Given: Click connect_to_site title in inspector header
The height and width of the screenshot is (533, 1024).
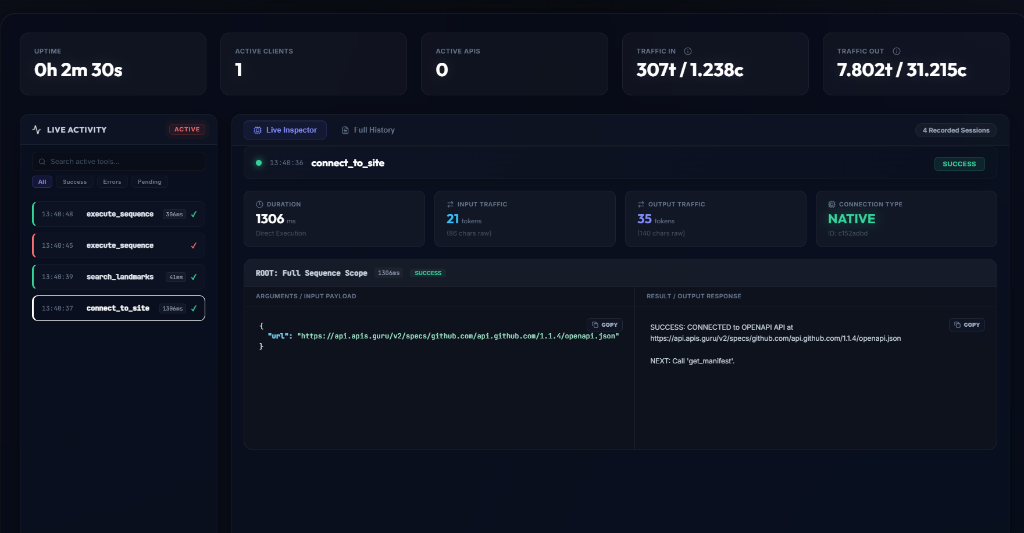Looking at the screenshot, I should pos(347,163).
